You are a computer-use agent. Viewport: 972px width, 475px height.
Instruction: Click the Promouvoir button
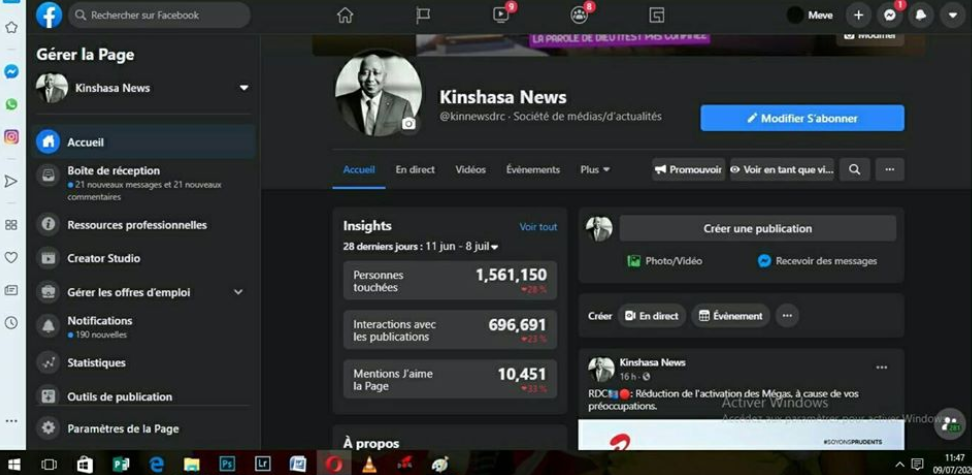click(x=688, y=169)
